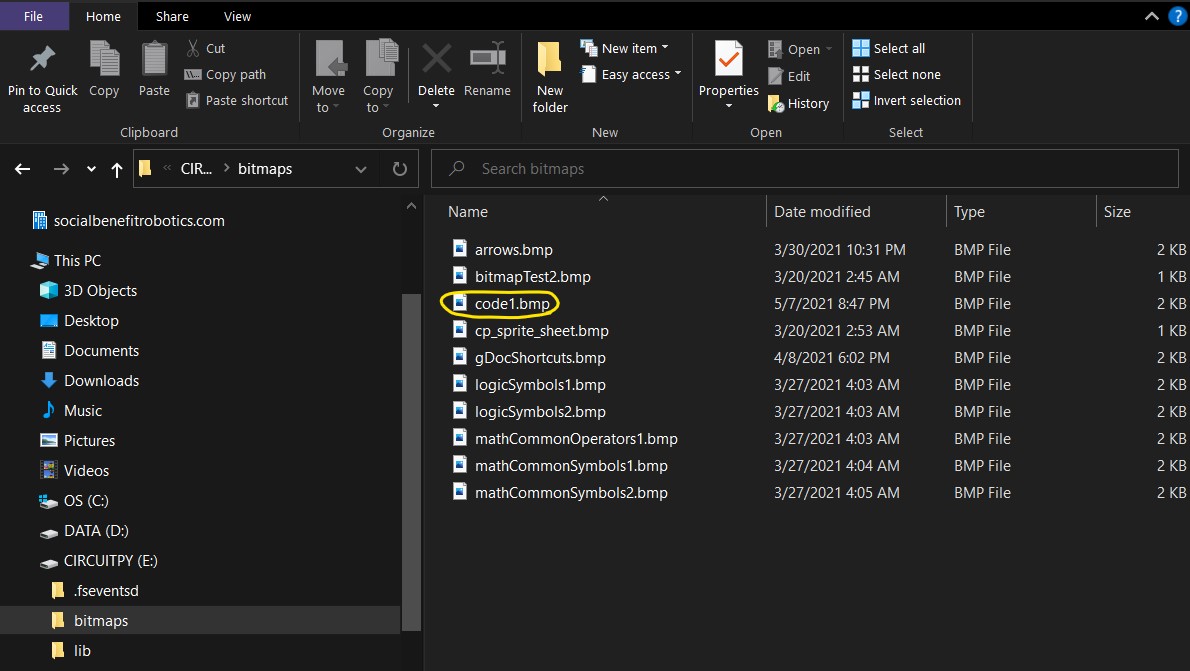Switch to the View tab
Viewport: 1190px width, 671px height.
tap(238, 16)
